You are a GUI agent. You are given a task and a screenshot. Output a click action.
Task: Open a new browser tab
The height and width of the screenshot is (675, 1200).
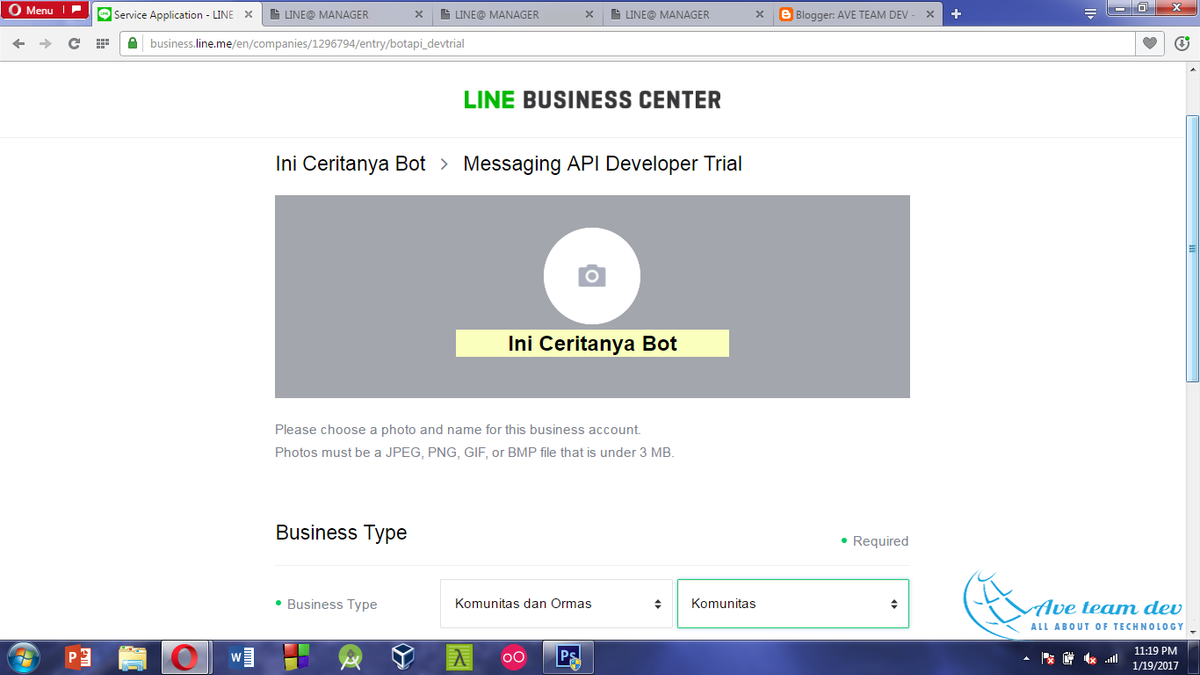click(956, 14)
